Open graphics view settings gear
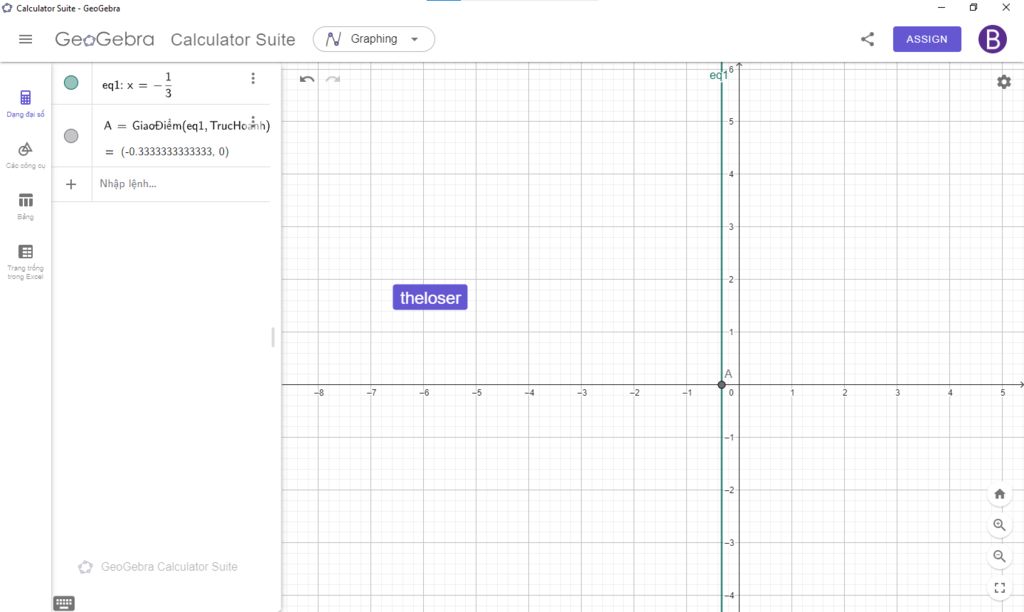The image size is (1024, 612). coord(1003,82)
